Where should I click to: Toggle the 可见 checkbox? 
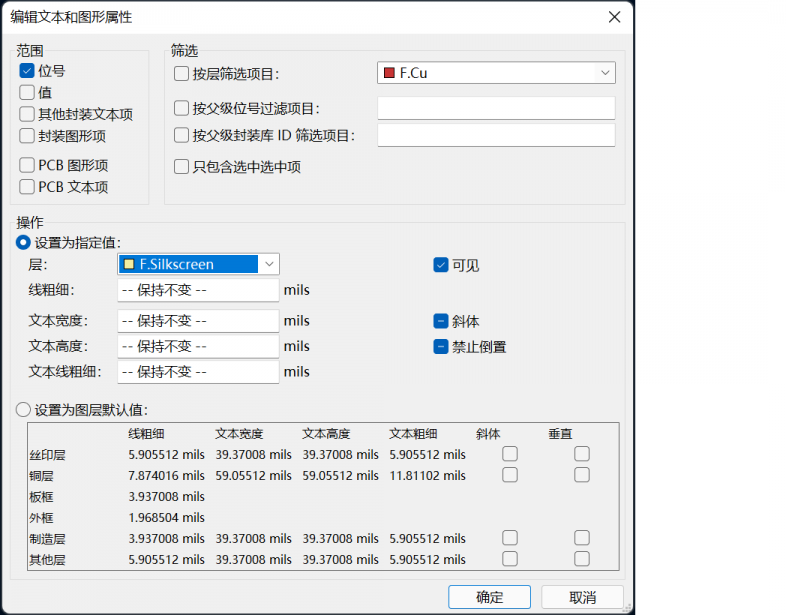click(441, 265)
